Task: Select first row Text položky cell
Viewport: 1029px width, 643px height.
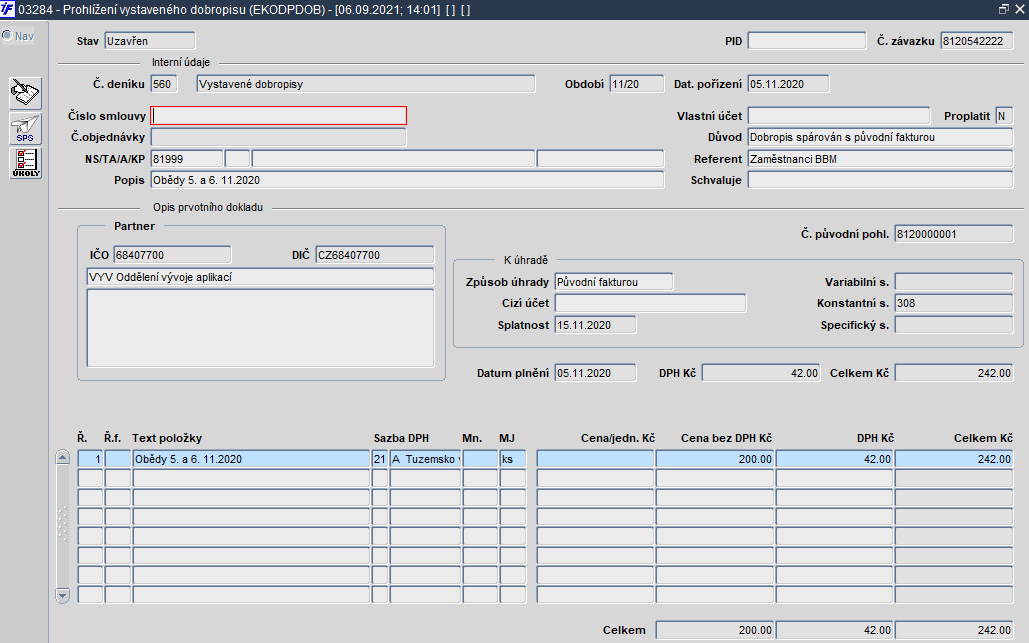Action: (x=250, y=459)
